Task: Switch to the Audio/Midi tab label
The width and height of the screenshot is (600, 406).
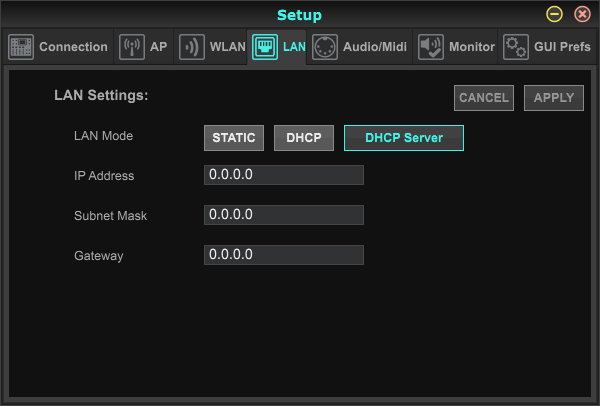Action: [374, 47]
